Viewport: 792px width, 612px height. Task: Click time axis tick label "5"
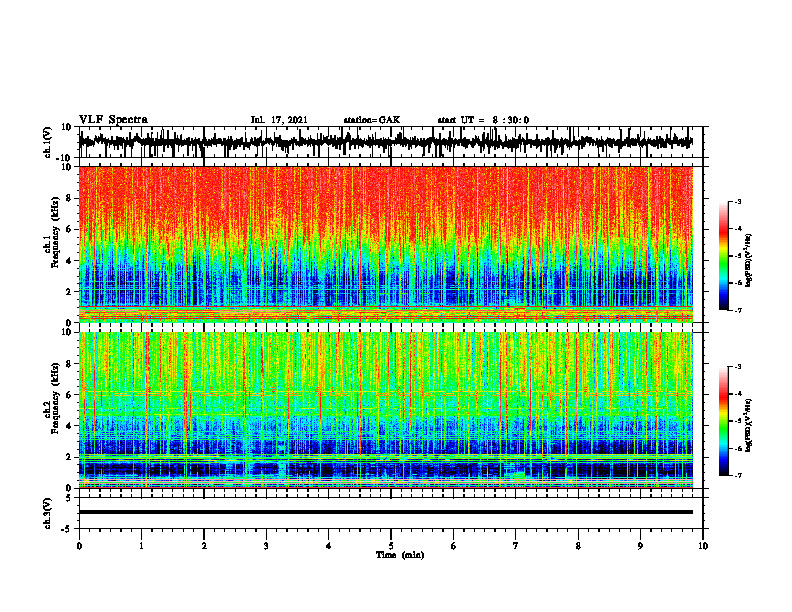coord(391,546)
